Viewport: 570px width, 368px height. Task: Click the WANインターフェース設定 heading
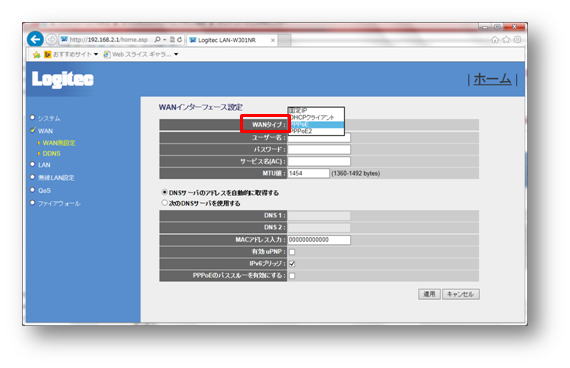(x=201, y=107)
